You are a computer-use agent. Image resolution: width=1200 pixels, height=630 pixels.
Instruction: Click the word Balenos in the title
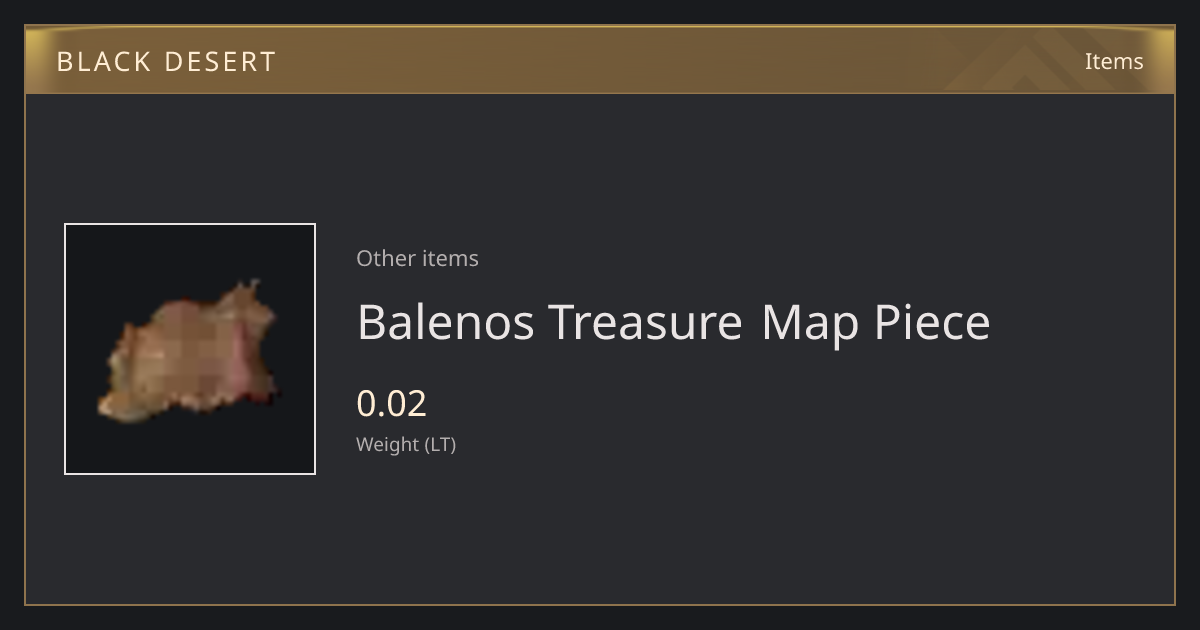coord(446,322)
